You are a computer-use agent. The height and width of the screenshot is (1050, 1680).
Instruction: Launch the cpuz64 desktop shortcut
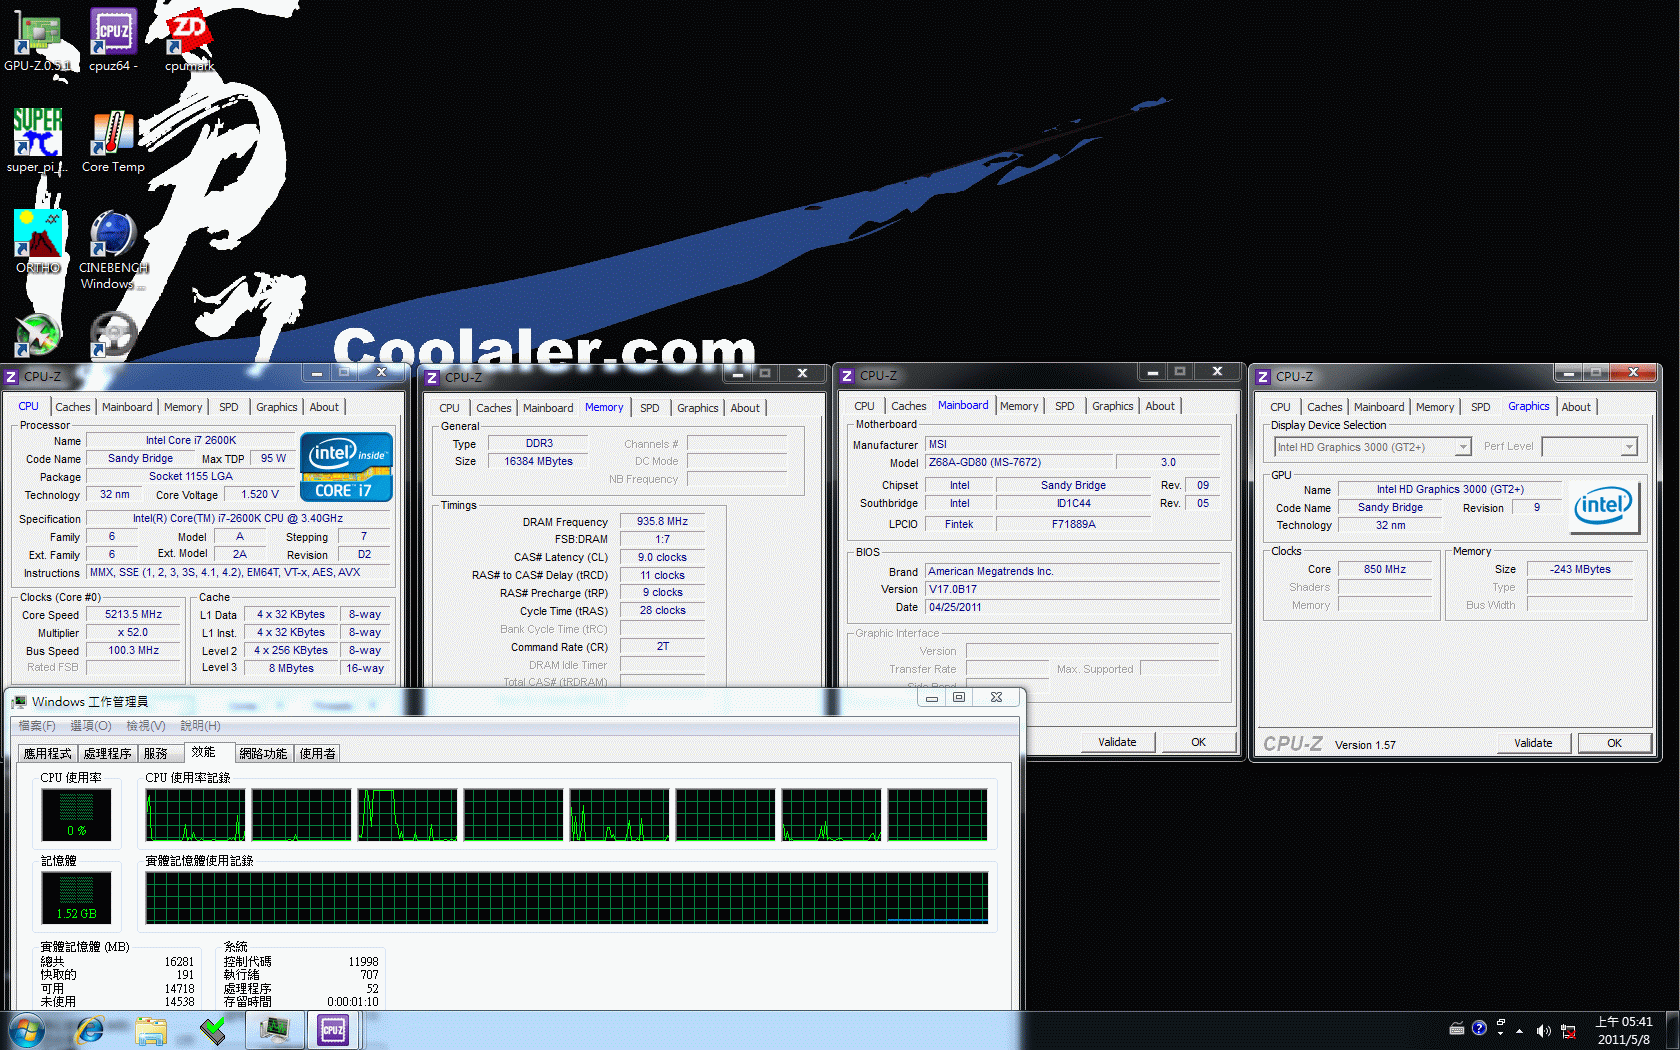click(113, 40)
